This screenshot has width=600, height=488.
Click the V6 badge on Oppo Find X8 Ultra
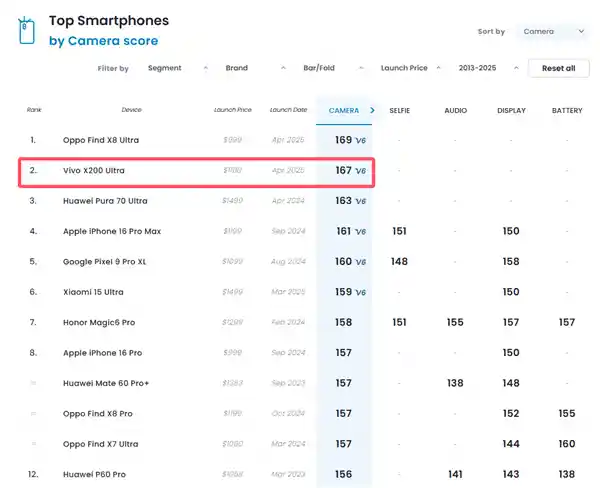point(360,141)
